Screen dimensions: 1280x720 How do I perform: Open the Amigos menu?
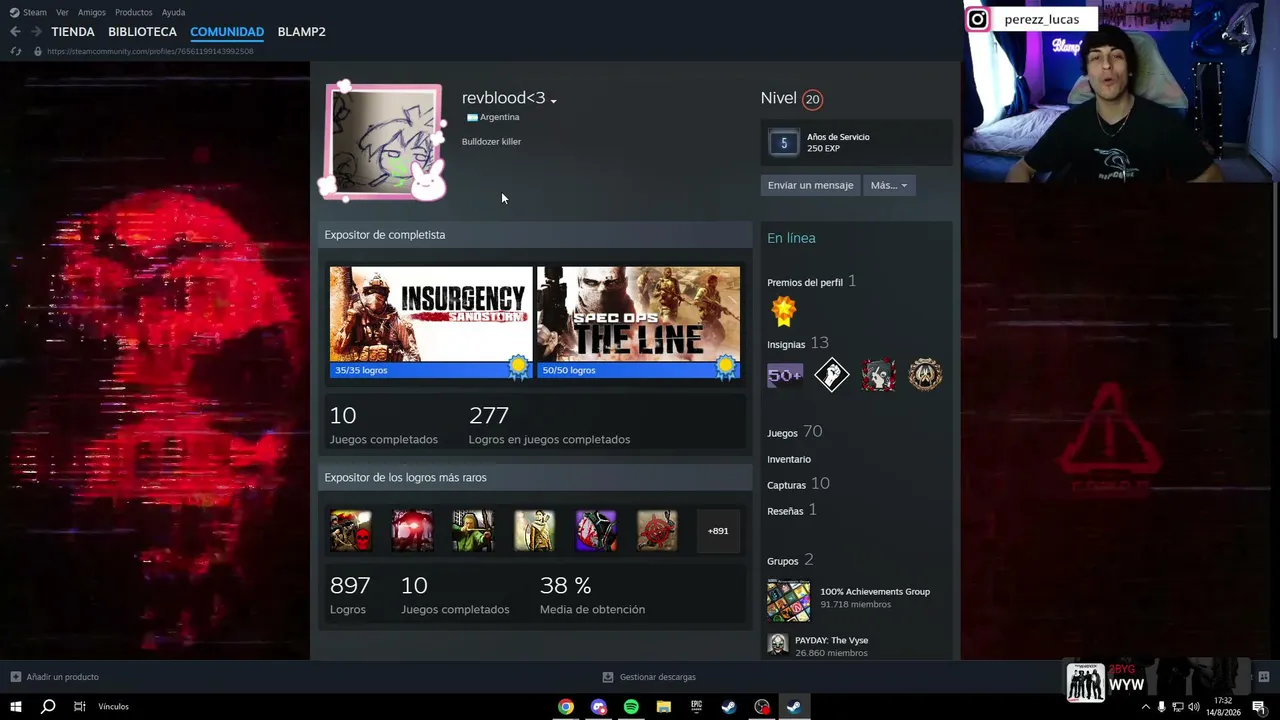click(92, 12)
